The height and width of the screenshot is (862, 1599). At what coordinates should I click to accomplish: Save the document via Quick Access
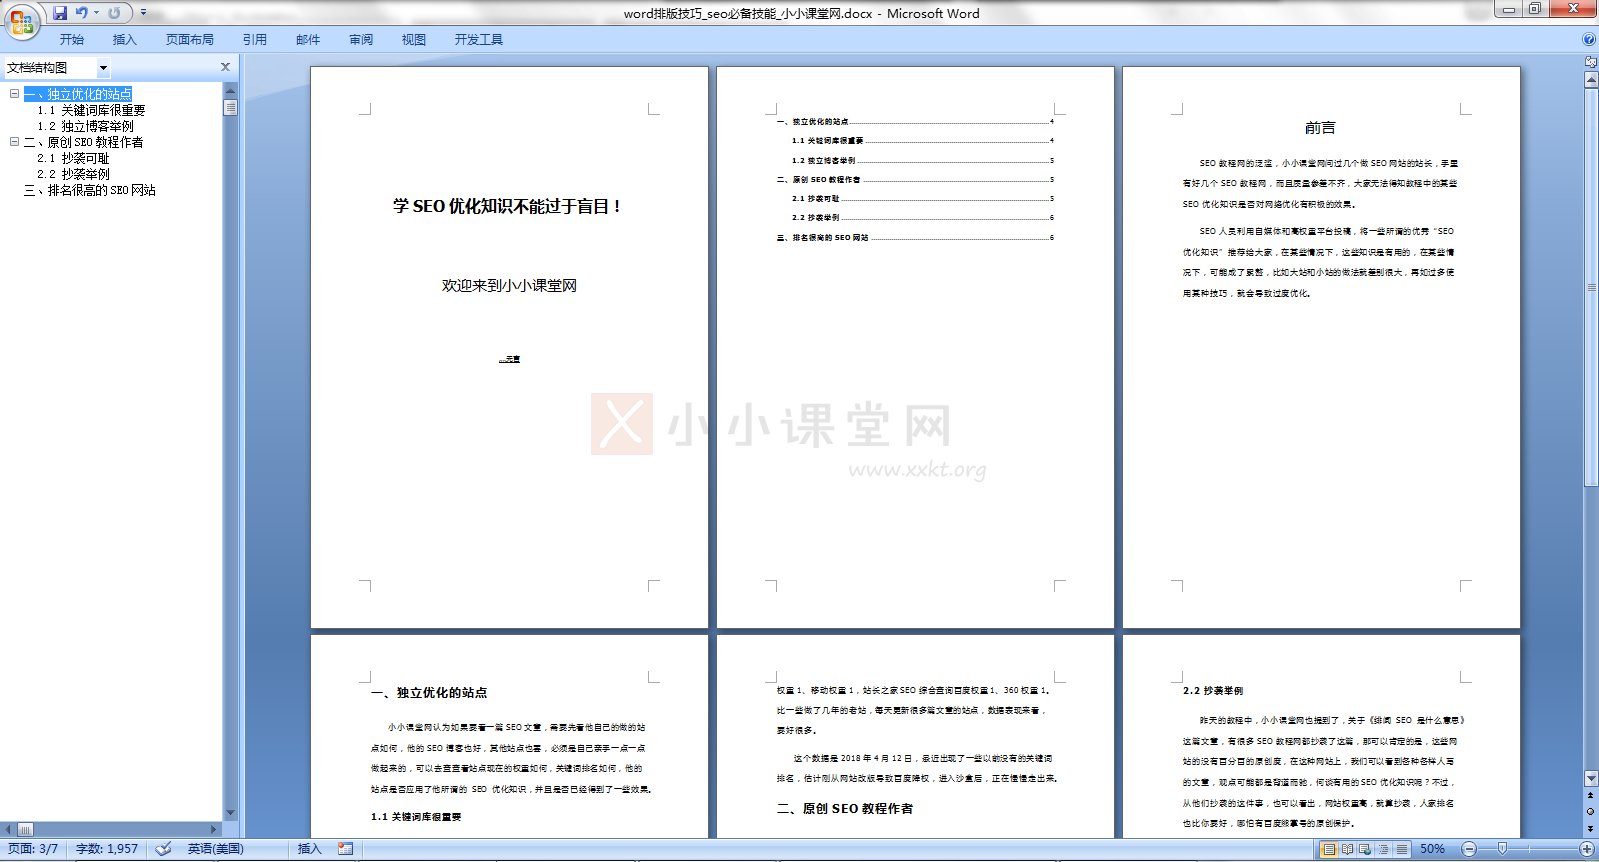[x=60, y=13]
